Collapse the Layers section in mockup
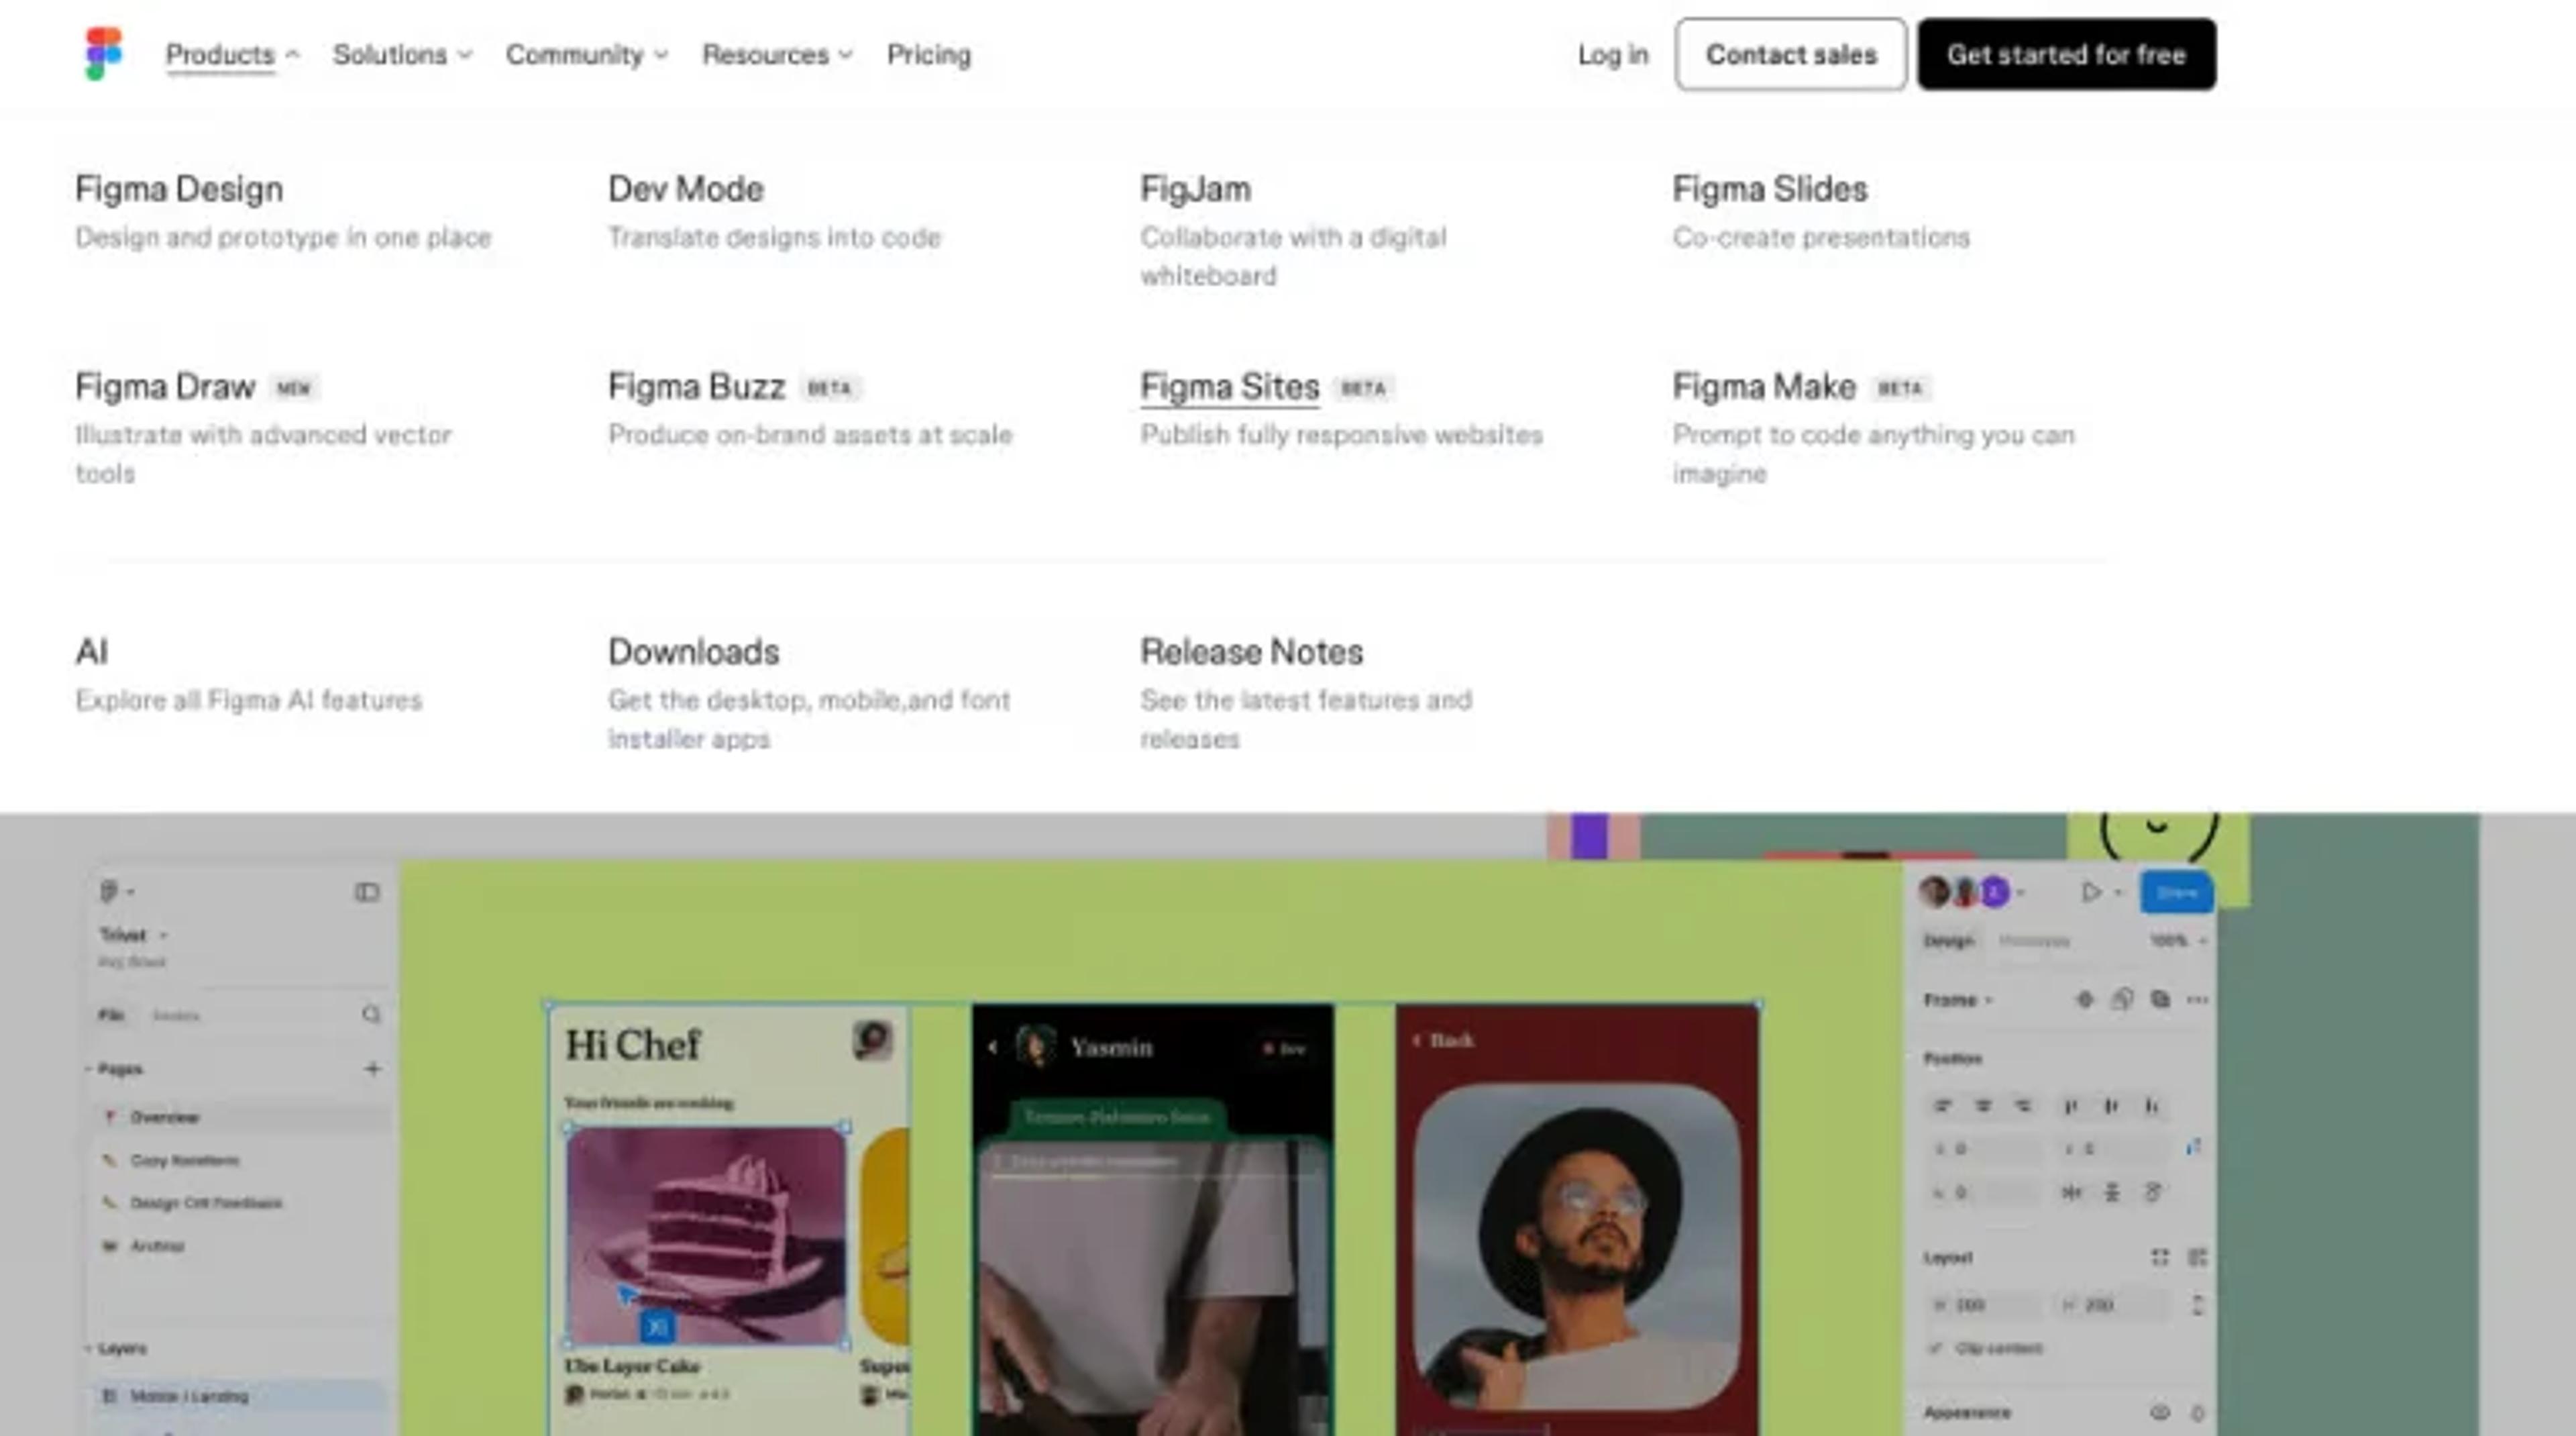Image resolution: width=2576 pixels, height=1436 pixels. click(88, 1349)
